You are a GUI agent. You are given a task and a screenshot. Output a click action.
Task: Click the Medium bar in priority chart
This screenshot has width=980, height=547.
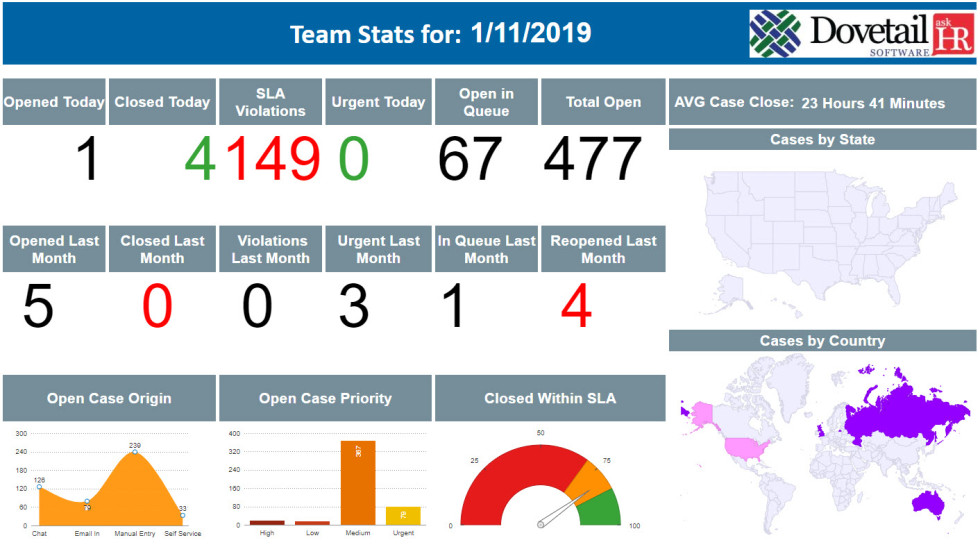(x=358, y=482)
